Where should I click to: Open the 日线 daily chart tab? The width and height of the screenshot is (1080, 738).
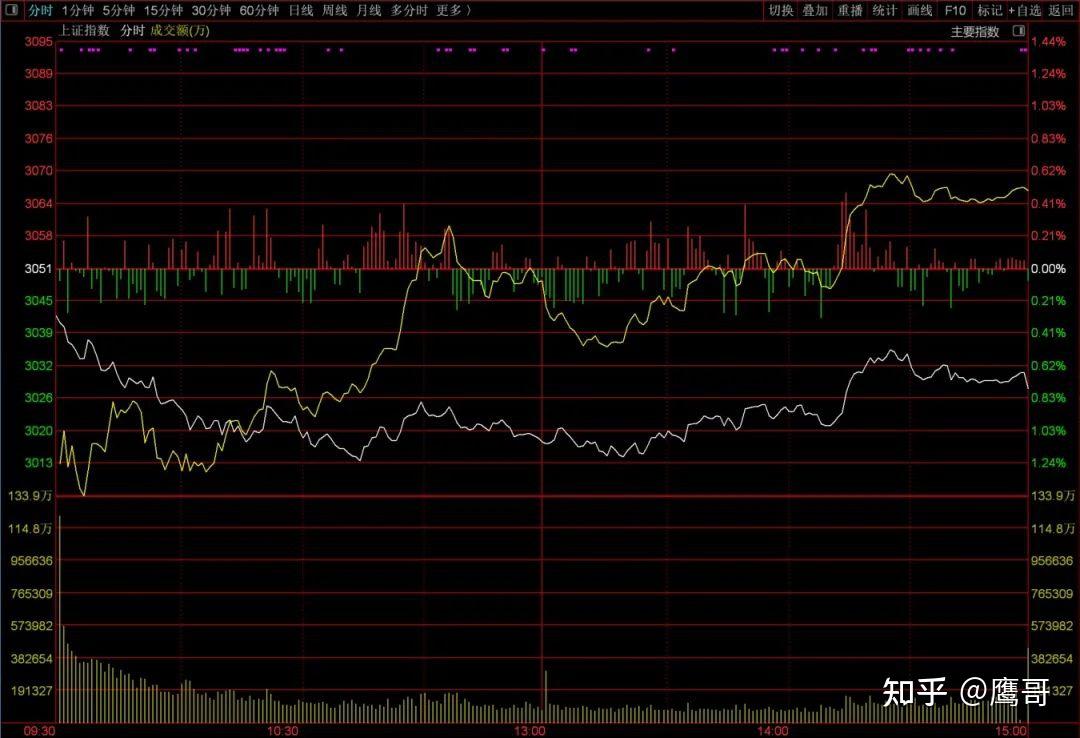point(300,10)
